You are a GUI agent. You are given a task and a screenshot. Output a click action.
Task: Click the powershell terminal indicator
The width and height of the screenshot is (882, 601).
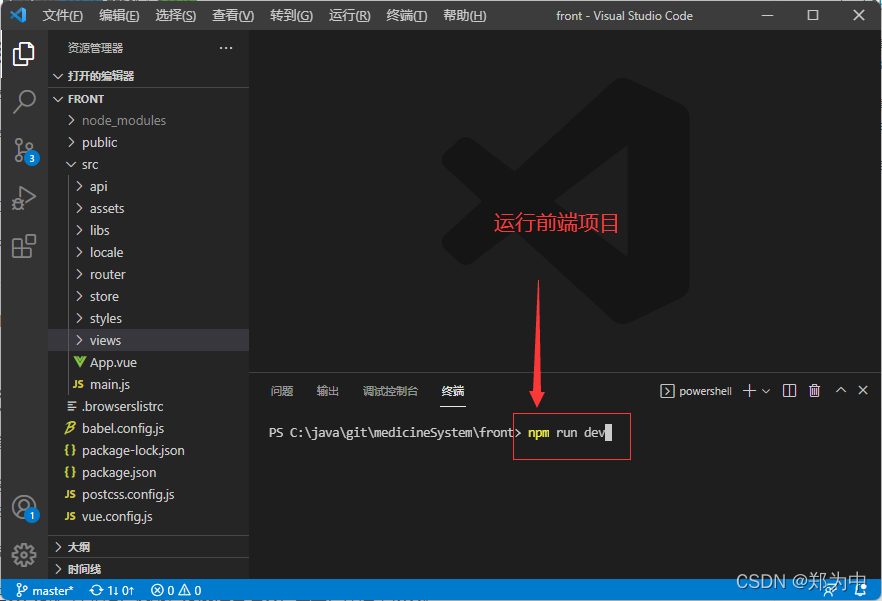696,391
